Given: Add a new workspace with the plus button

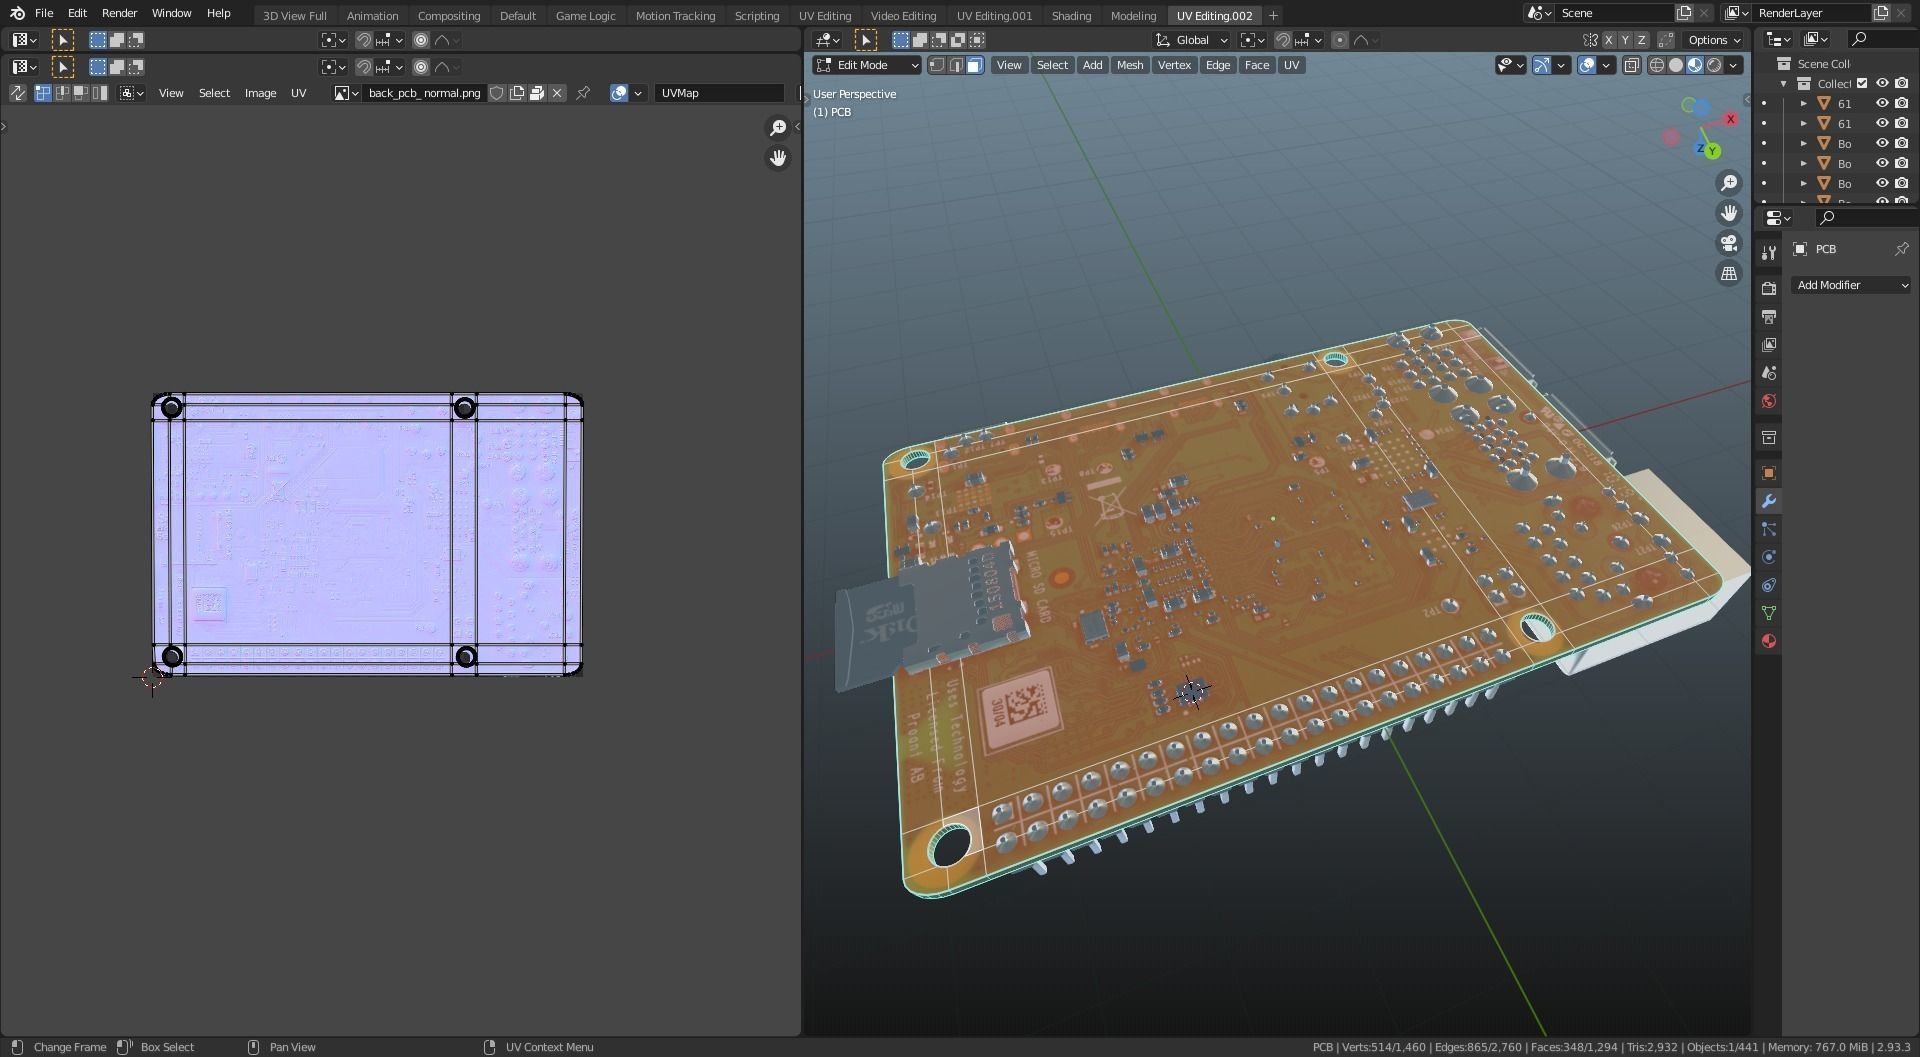Looking at the screenshot, I should tap(1273, 15).
